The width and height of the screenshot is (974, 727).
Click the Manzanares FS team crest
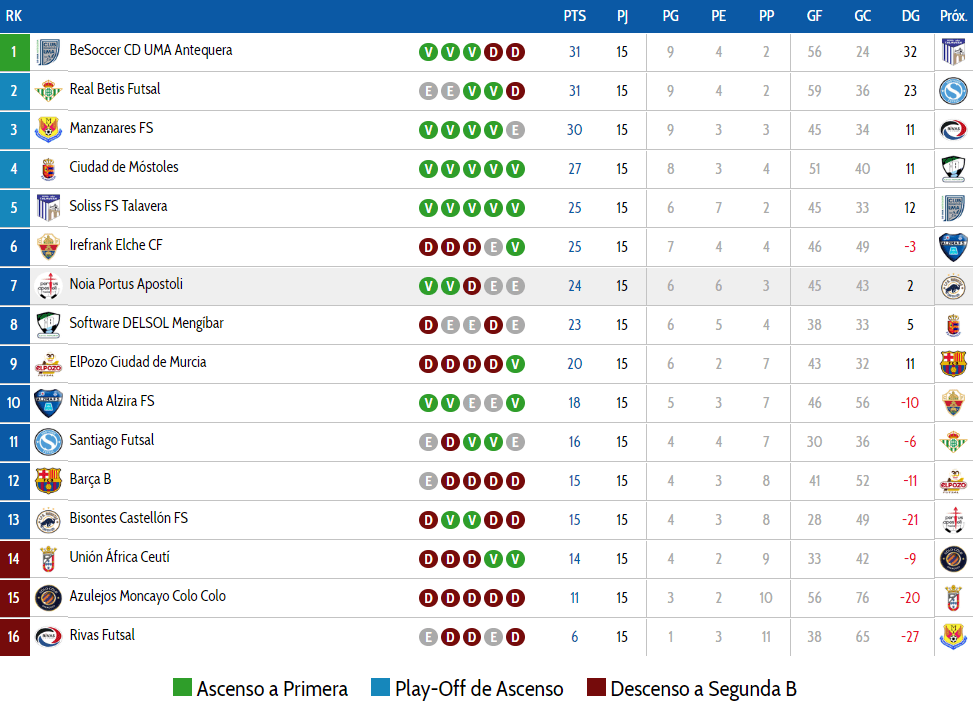point(48,129)
